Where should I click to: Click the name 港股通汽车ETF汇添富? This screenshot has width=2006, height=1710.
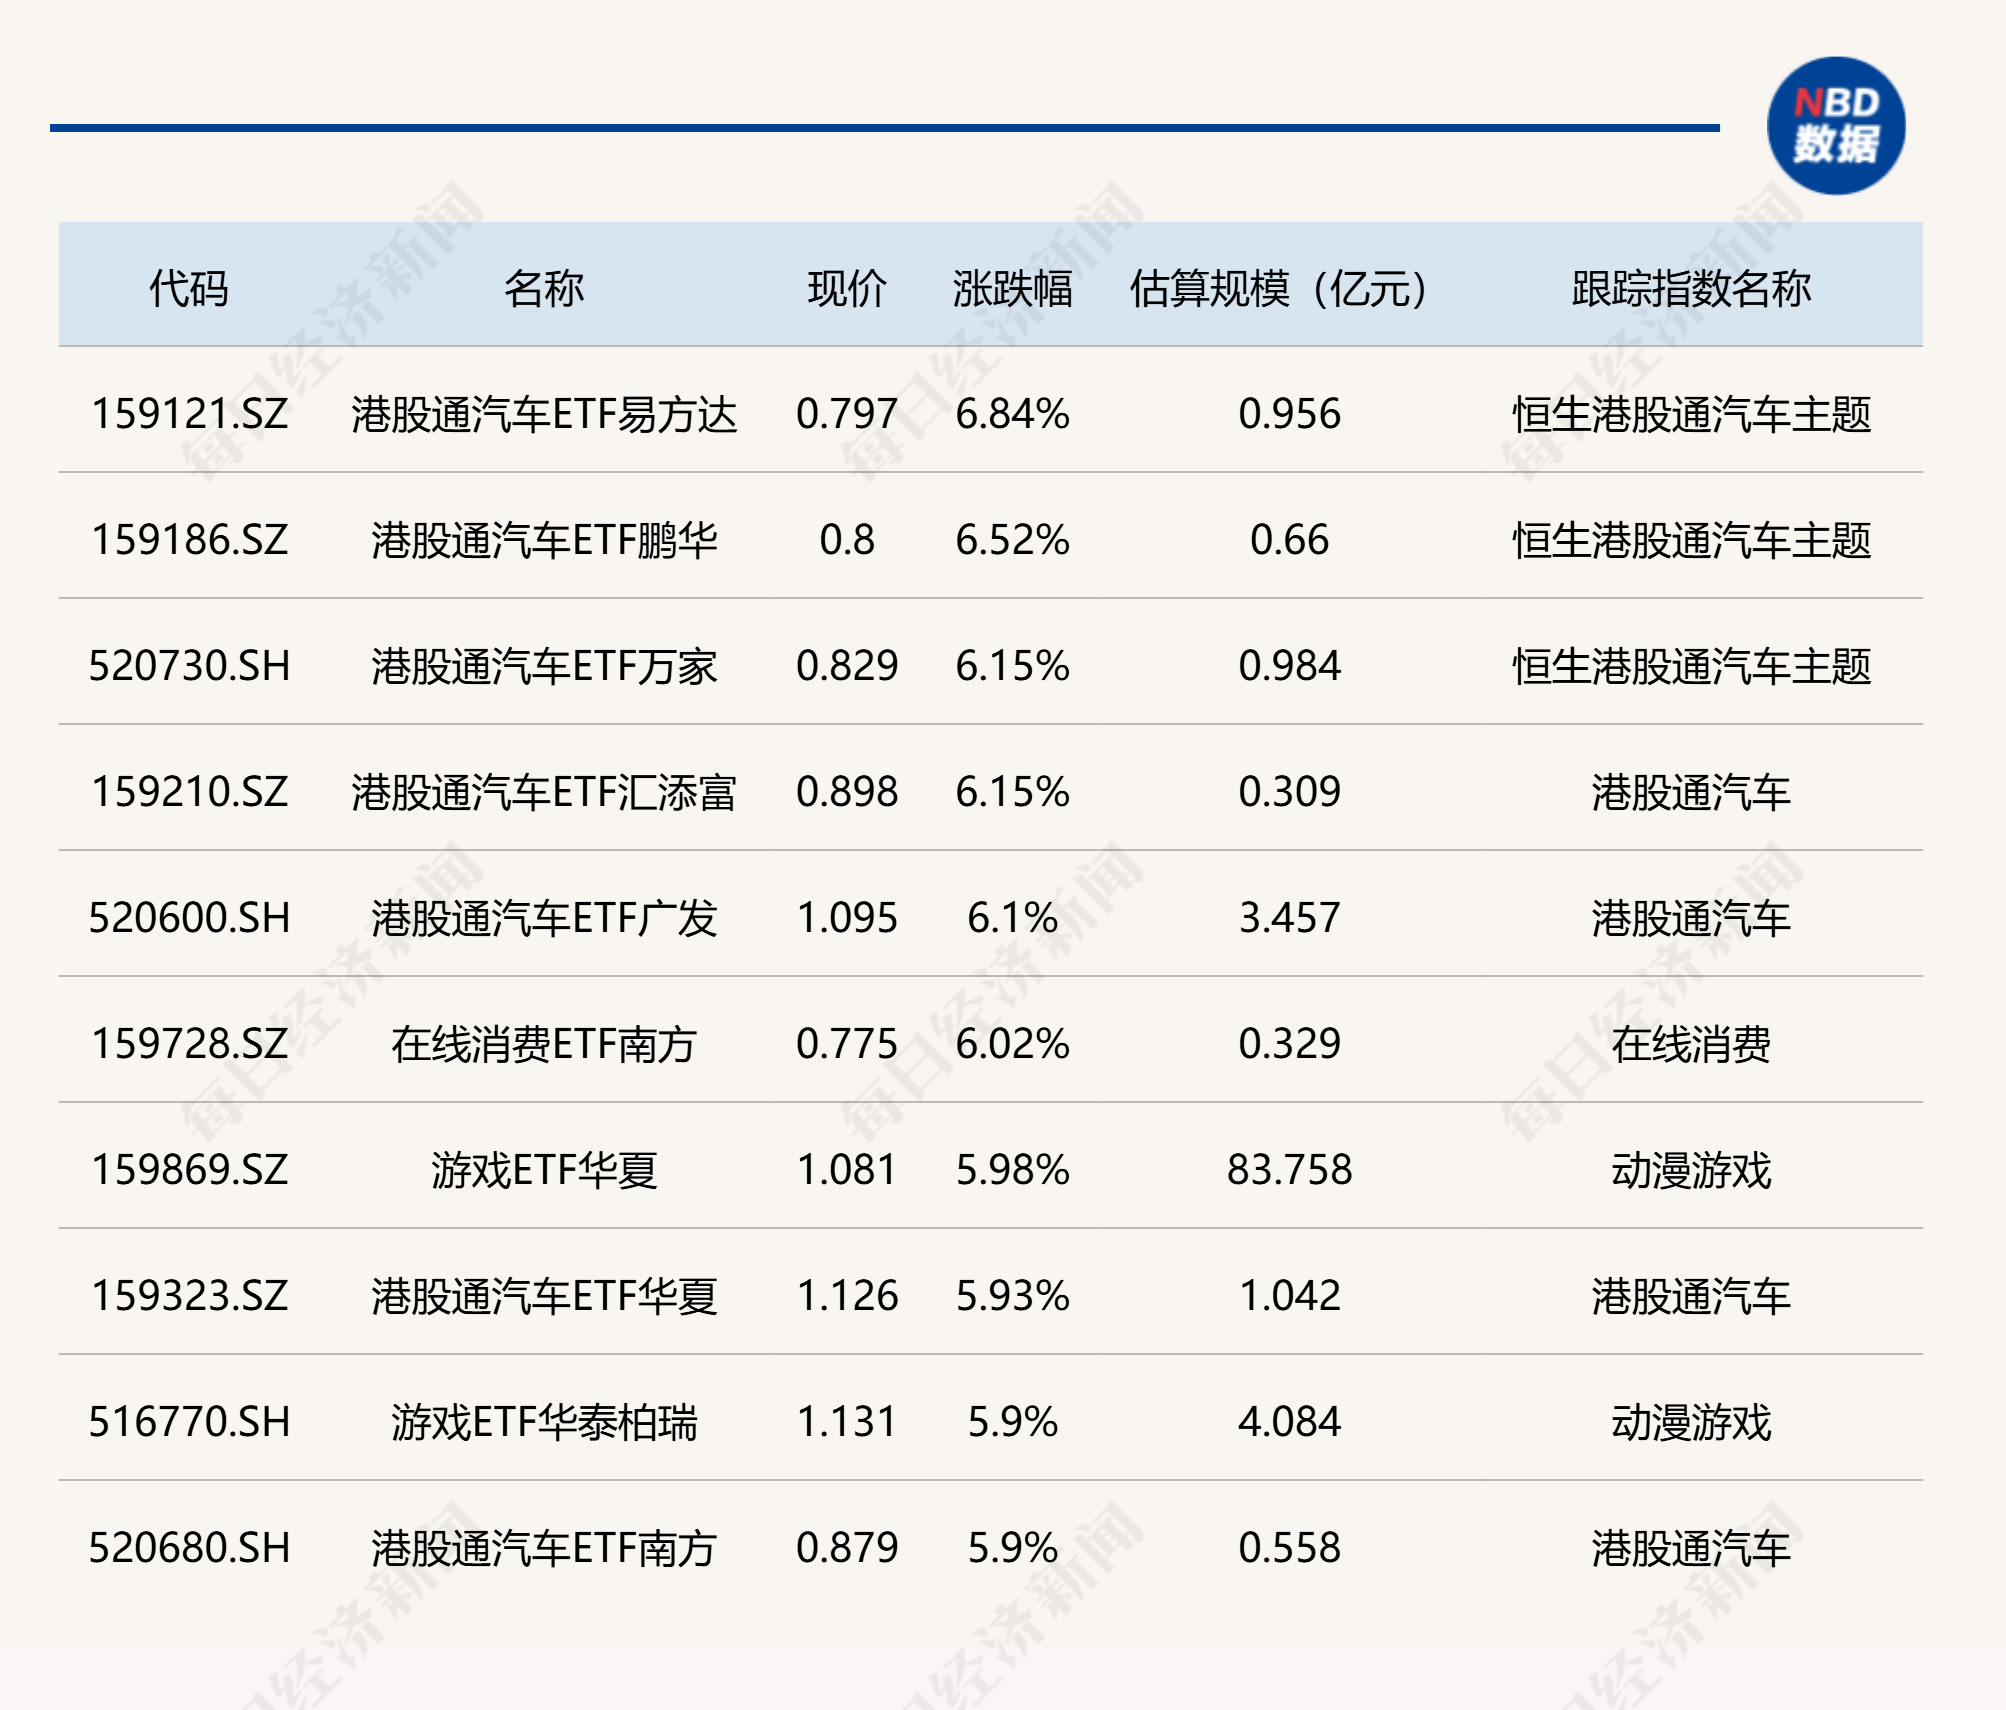click(x=544, y=792)
